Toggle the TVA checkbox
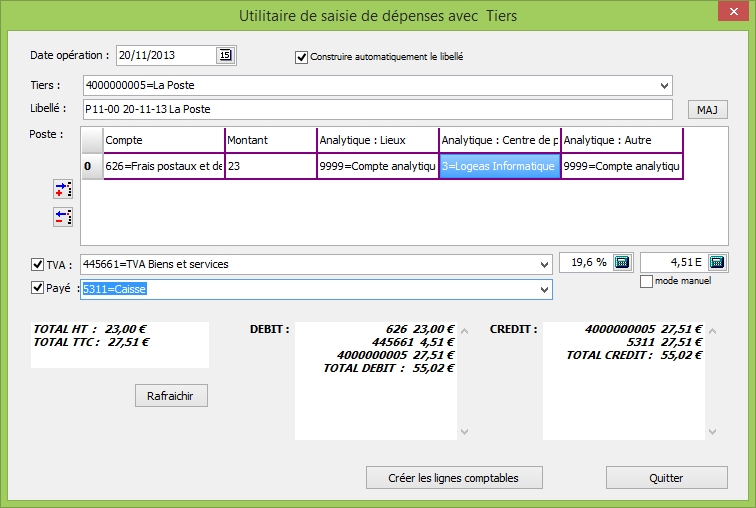756x508 pixels. tap(38, 264)
